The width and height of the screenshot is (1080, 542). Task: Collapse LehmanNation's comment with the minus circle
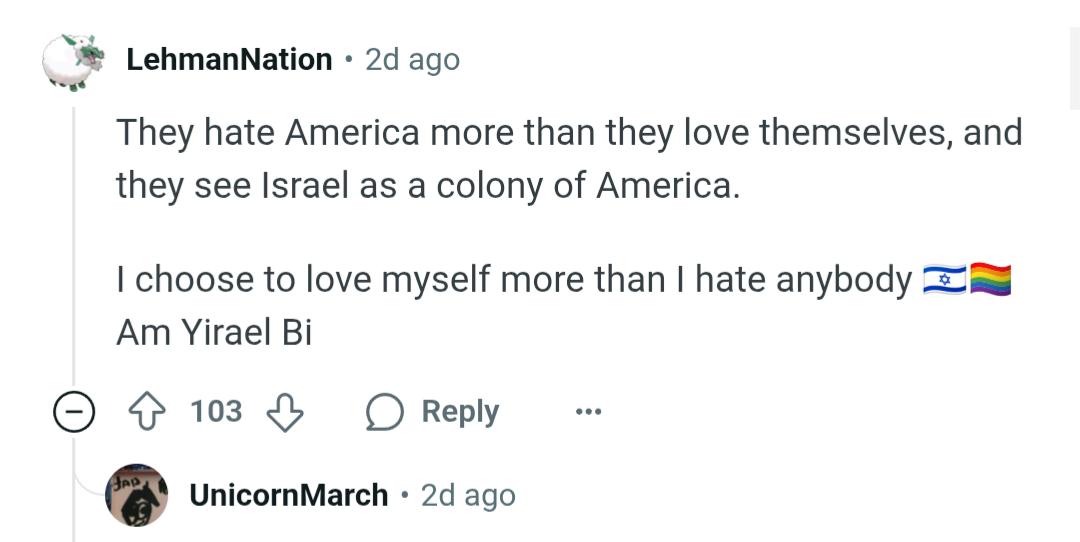pos(73,412)
